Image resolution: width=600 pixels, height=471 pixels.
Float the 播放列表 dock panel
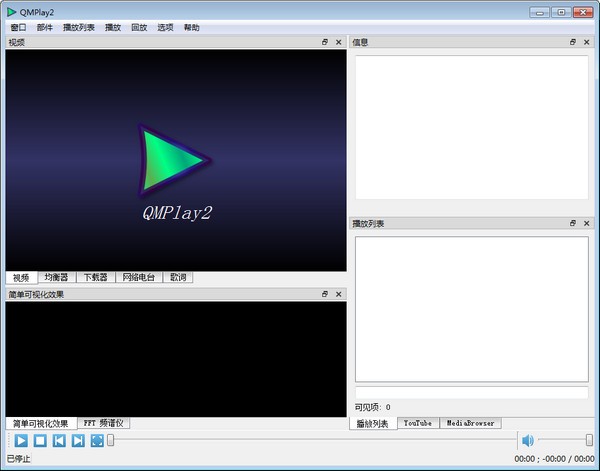click(573, 223)
